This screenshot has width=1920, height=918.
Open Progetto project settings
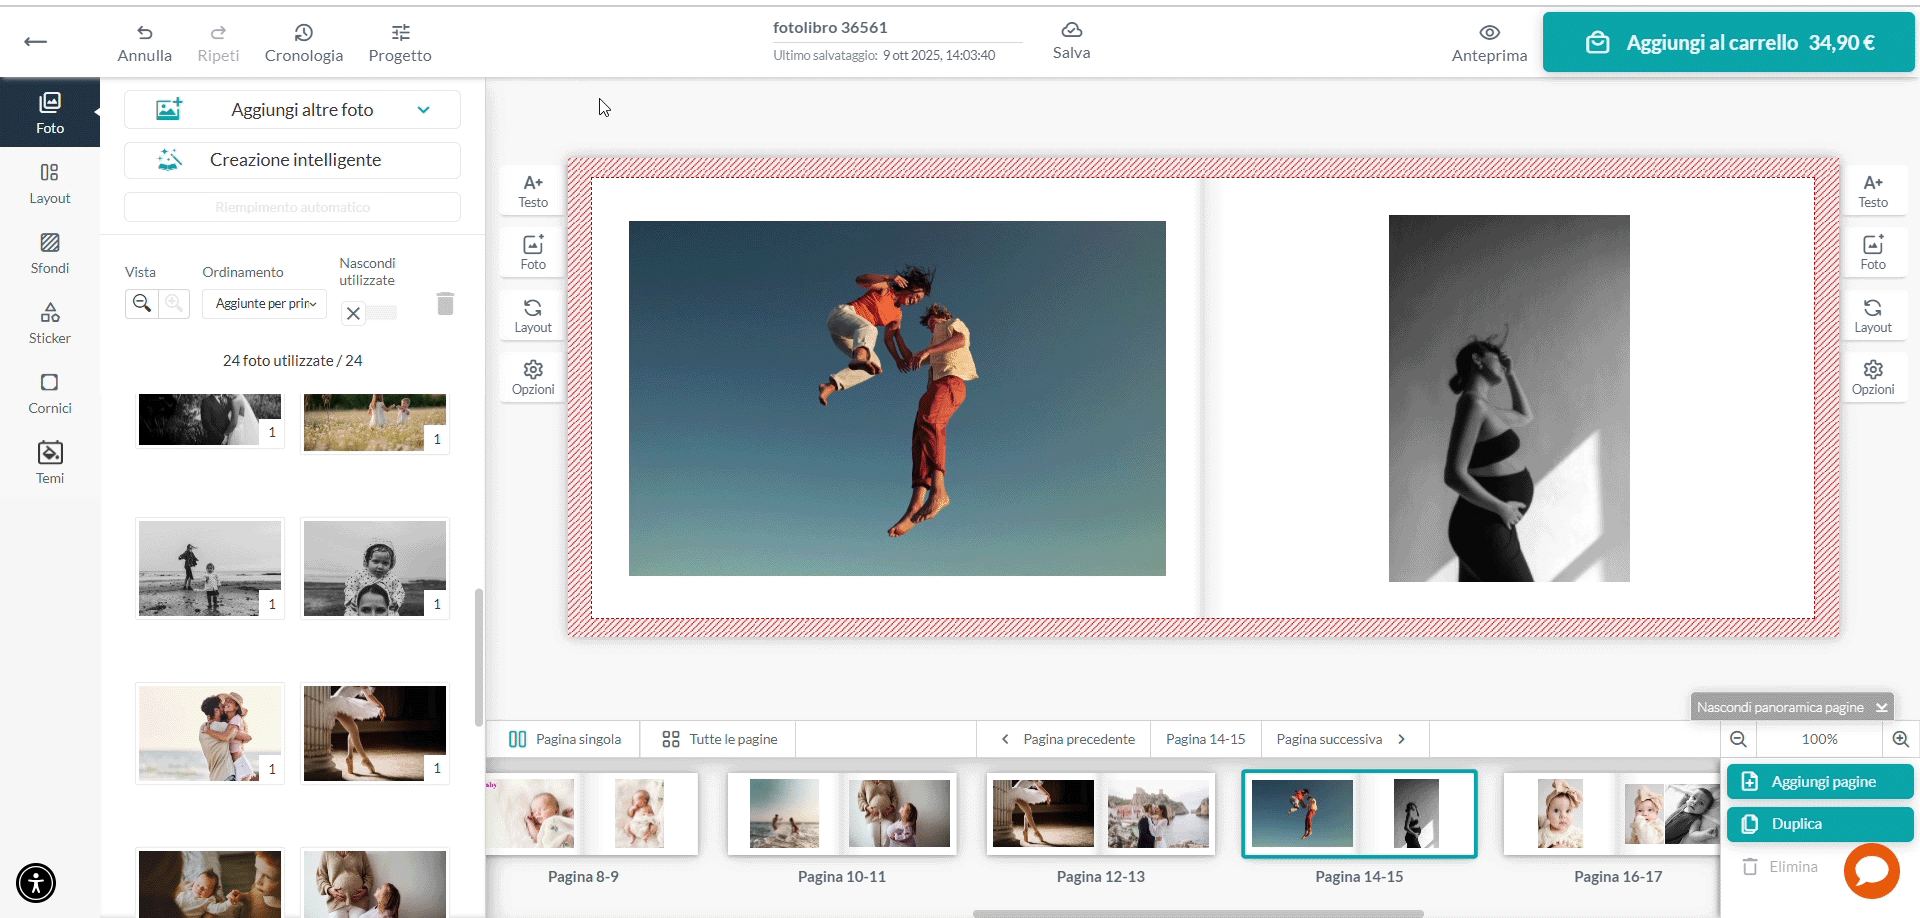400,44
